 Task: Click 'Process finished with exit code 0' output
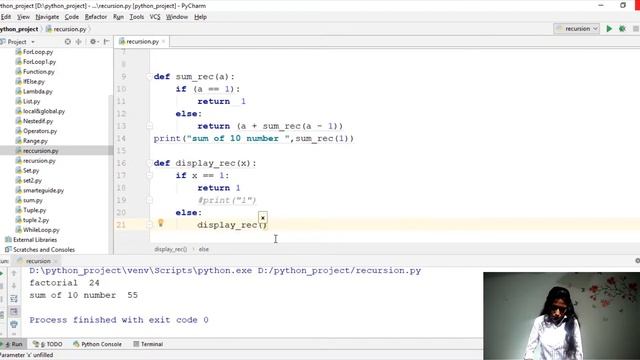[119, 320]
